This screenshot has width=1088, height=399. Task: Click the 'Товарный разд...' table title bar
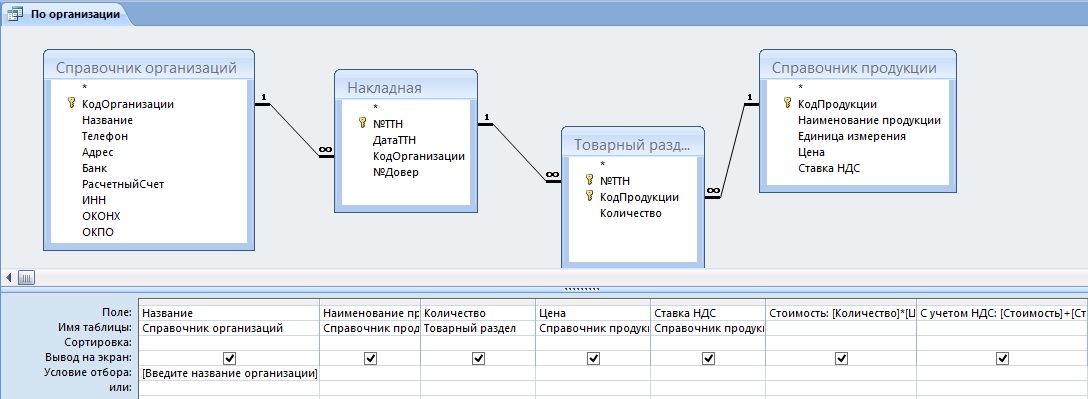(x=632, y=144)
